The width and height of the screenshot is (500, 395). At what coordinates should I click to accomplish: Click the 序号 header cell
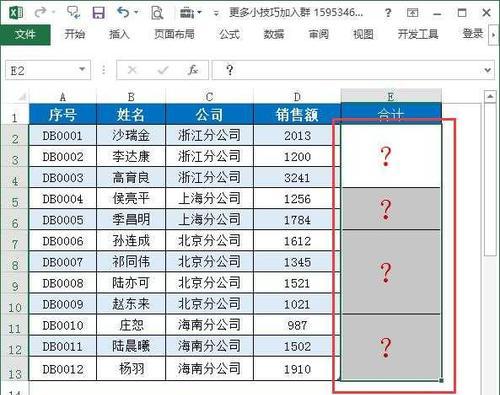click(x=63, y=114)
